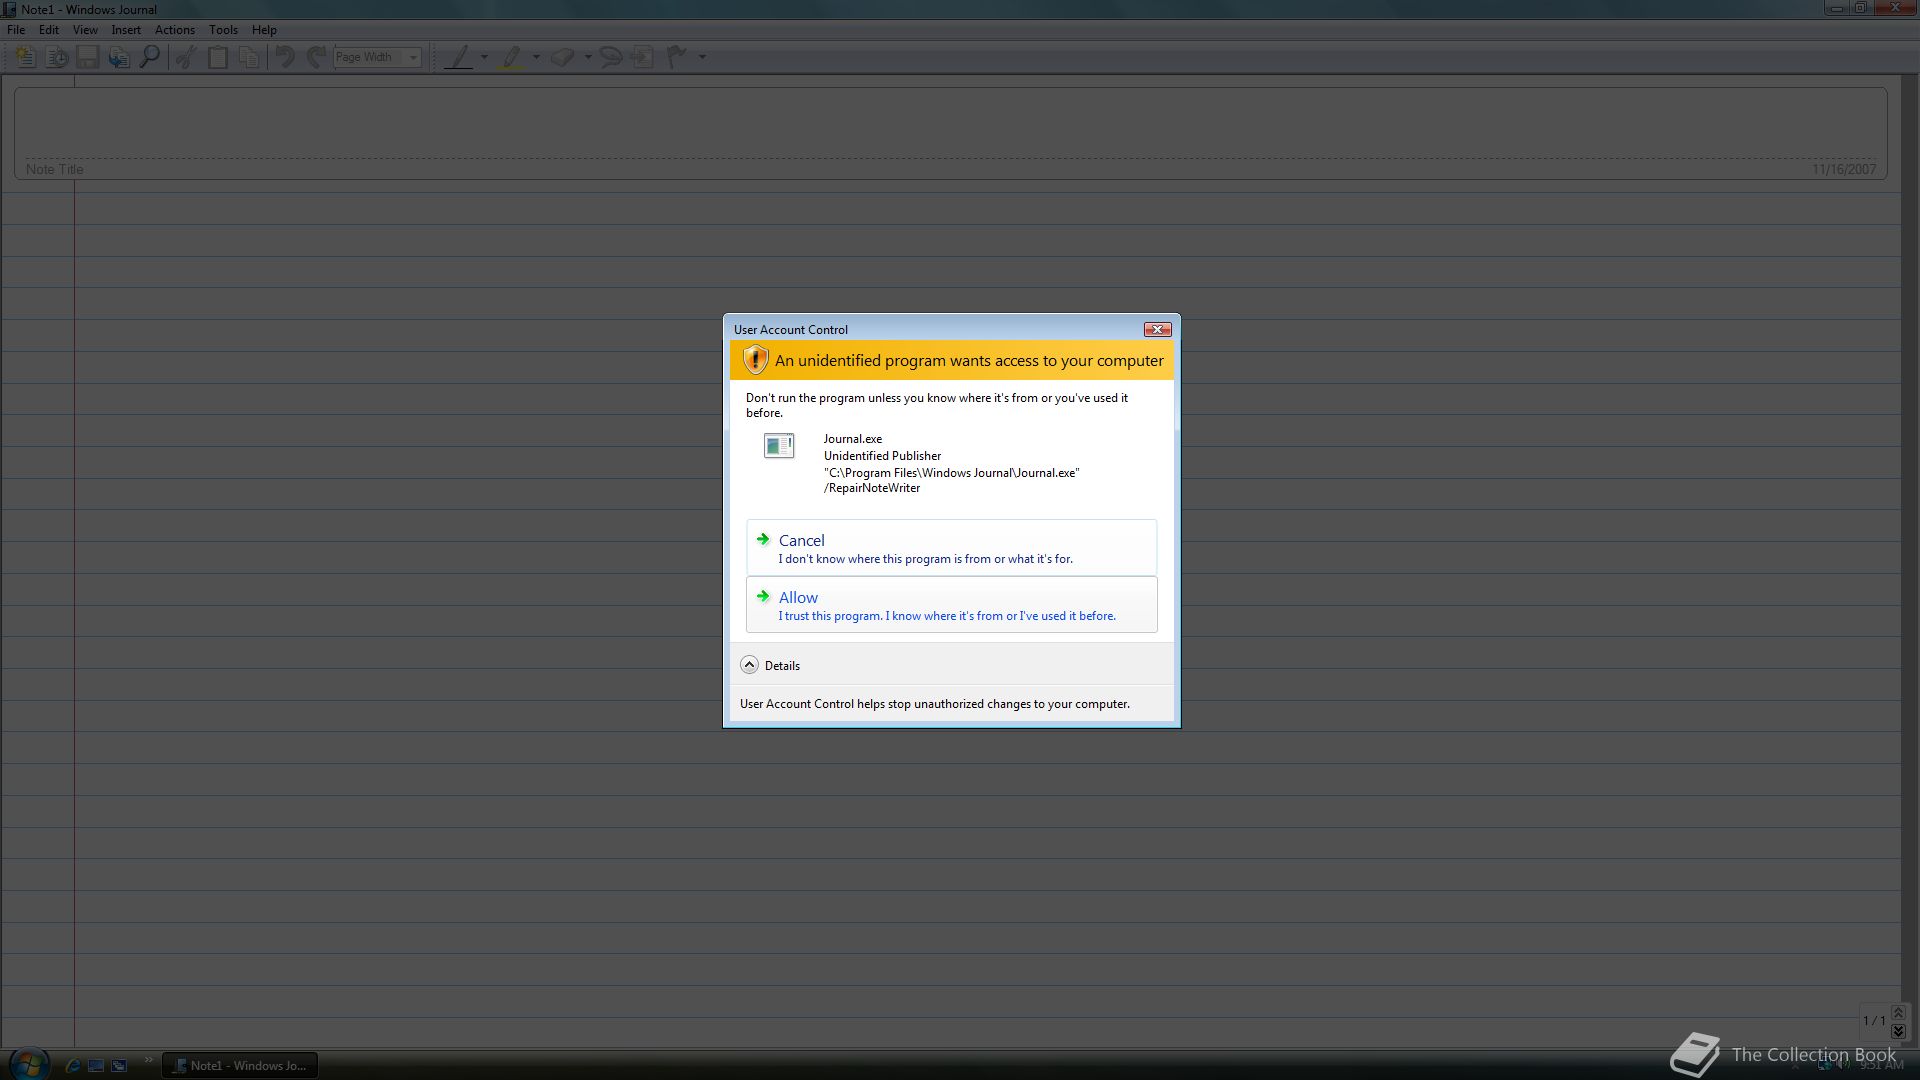The image size is (1920, 1080).
Task: Click the /RepairNoteWriter command text
Action: click(872, 488)
